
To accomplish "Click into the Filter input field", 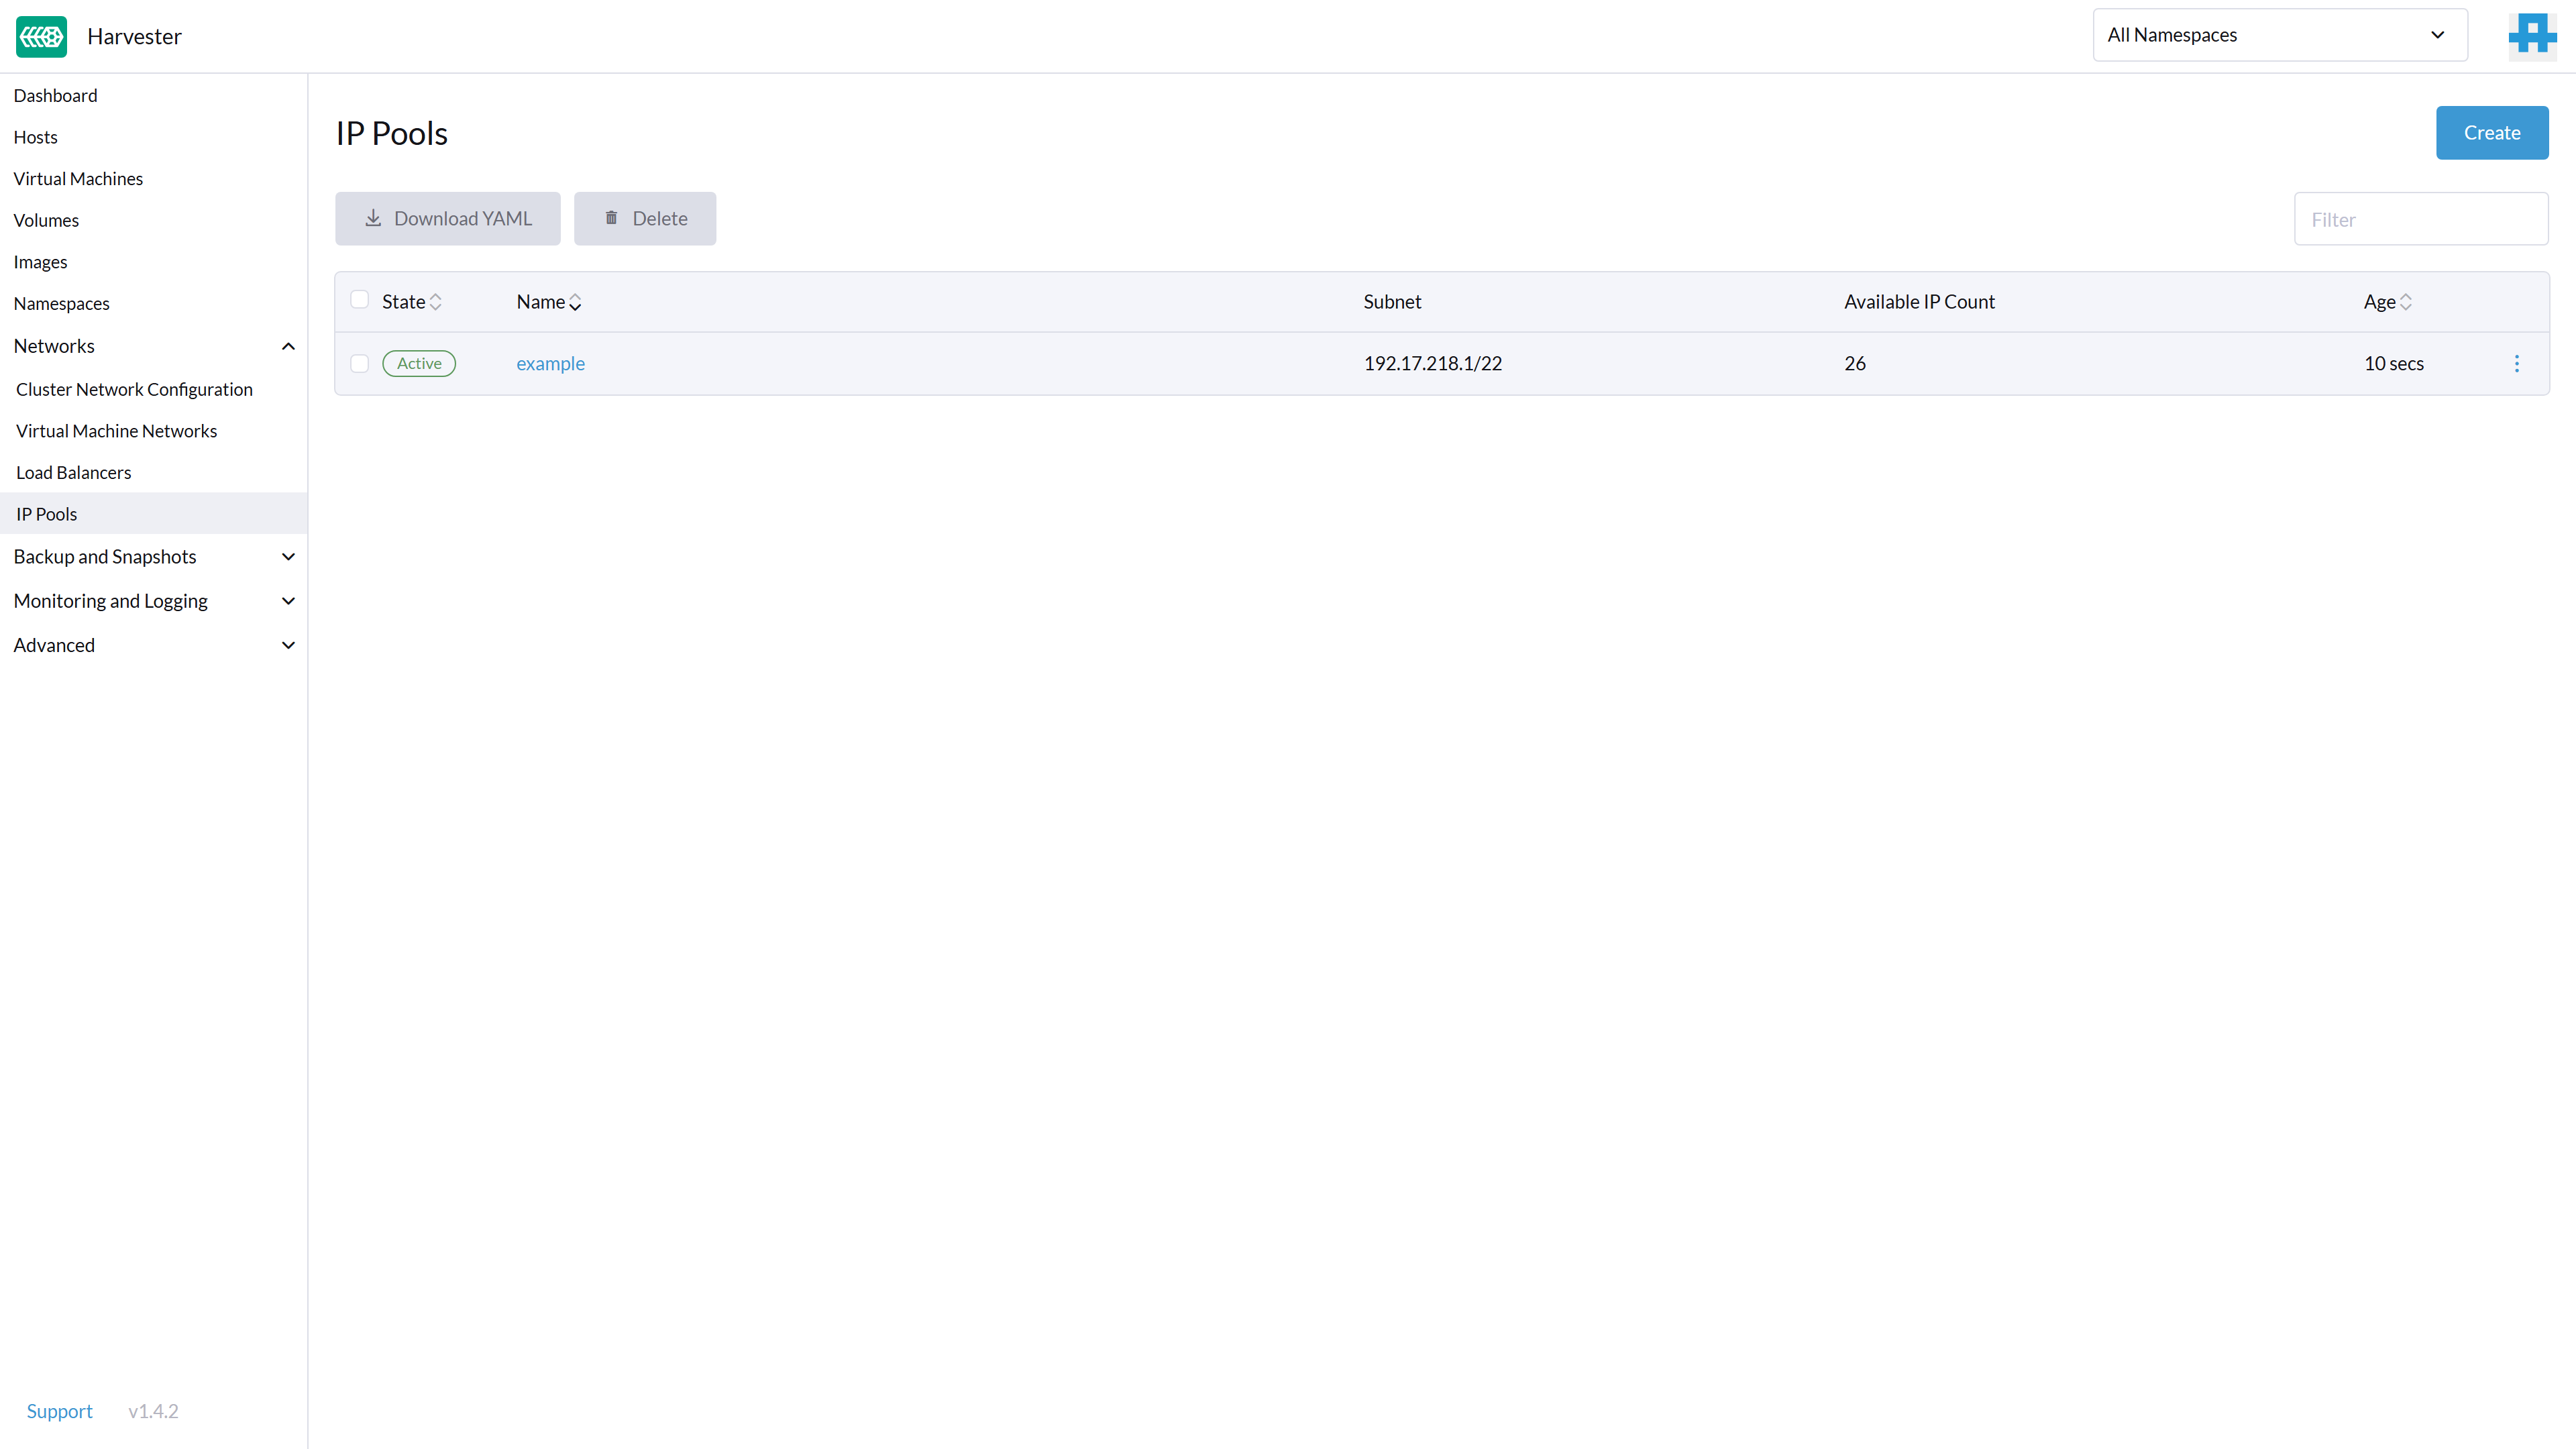I will coord(2420,219).
